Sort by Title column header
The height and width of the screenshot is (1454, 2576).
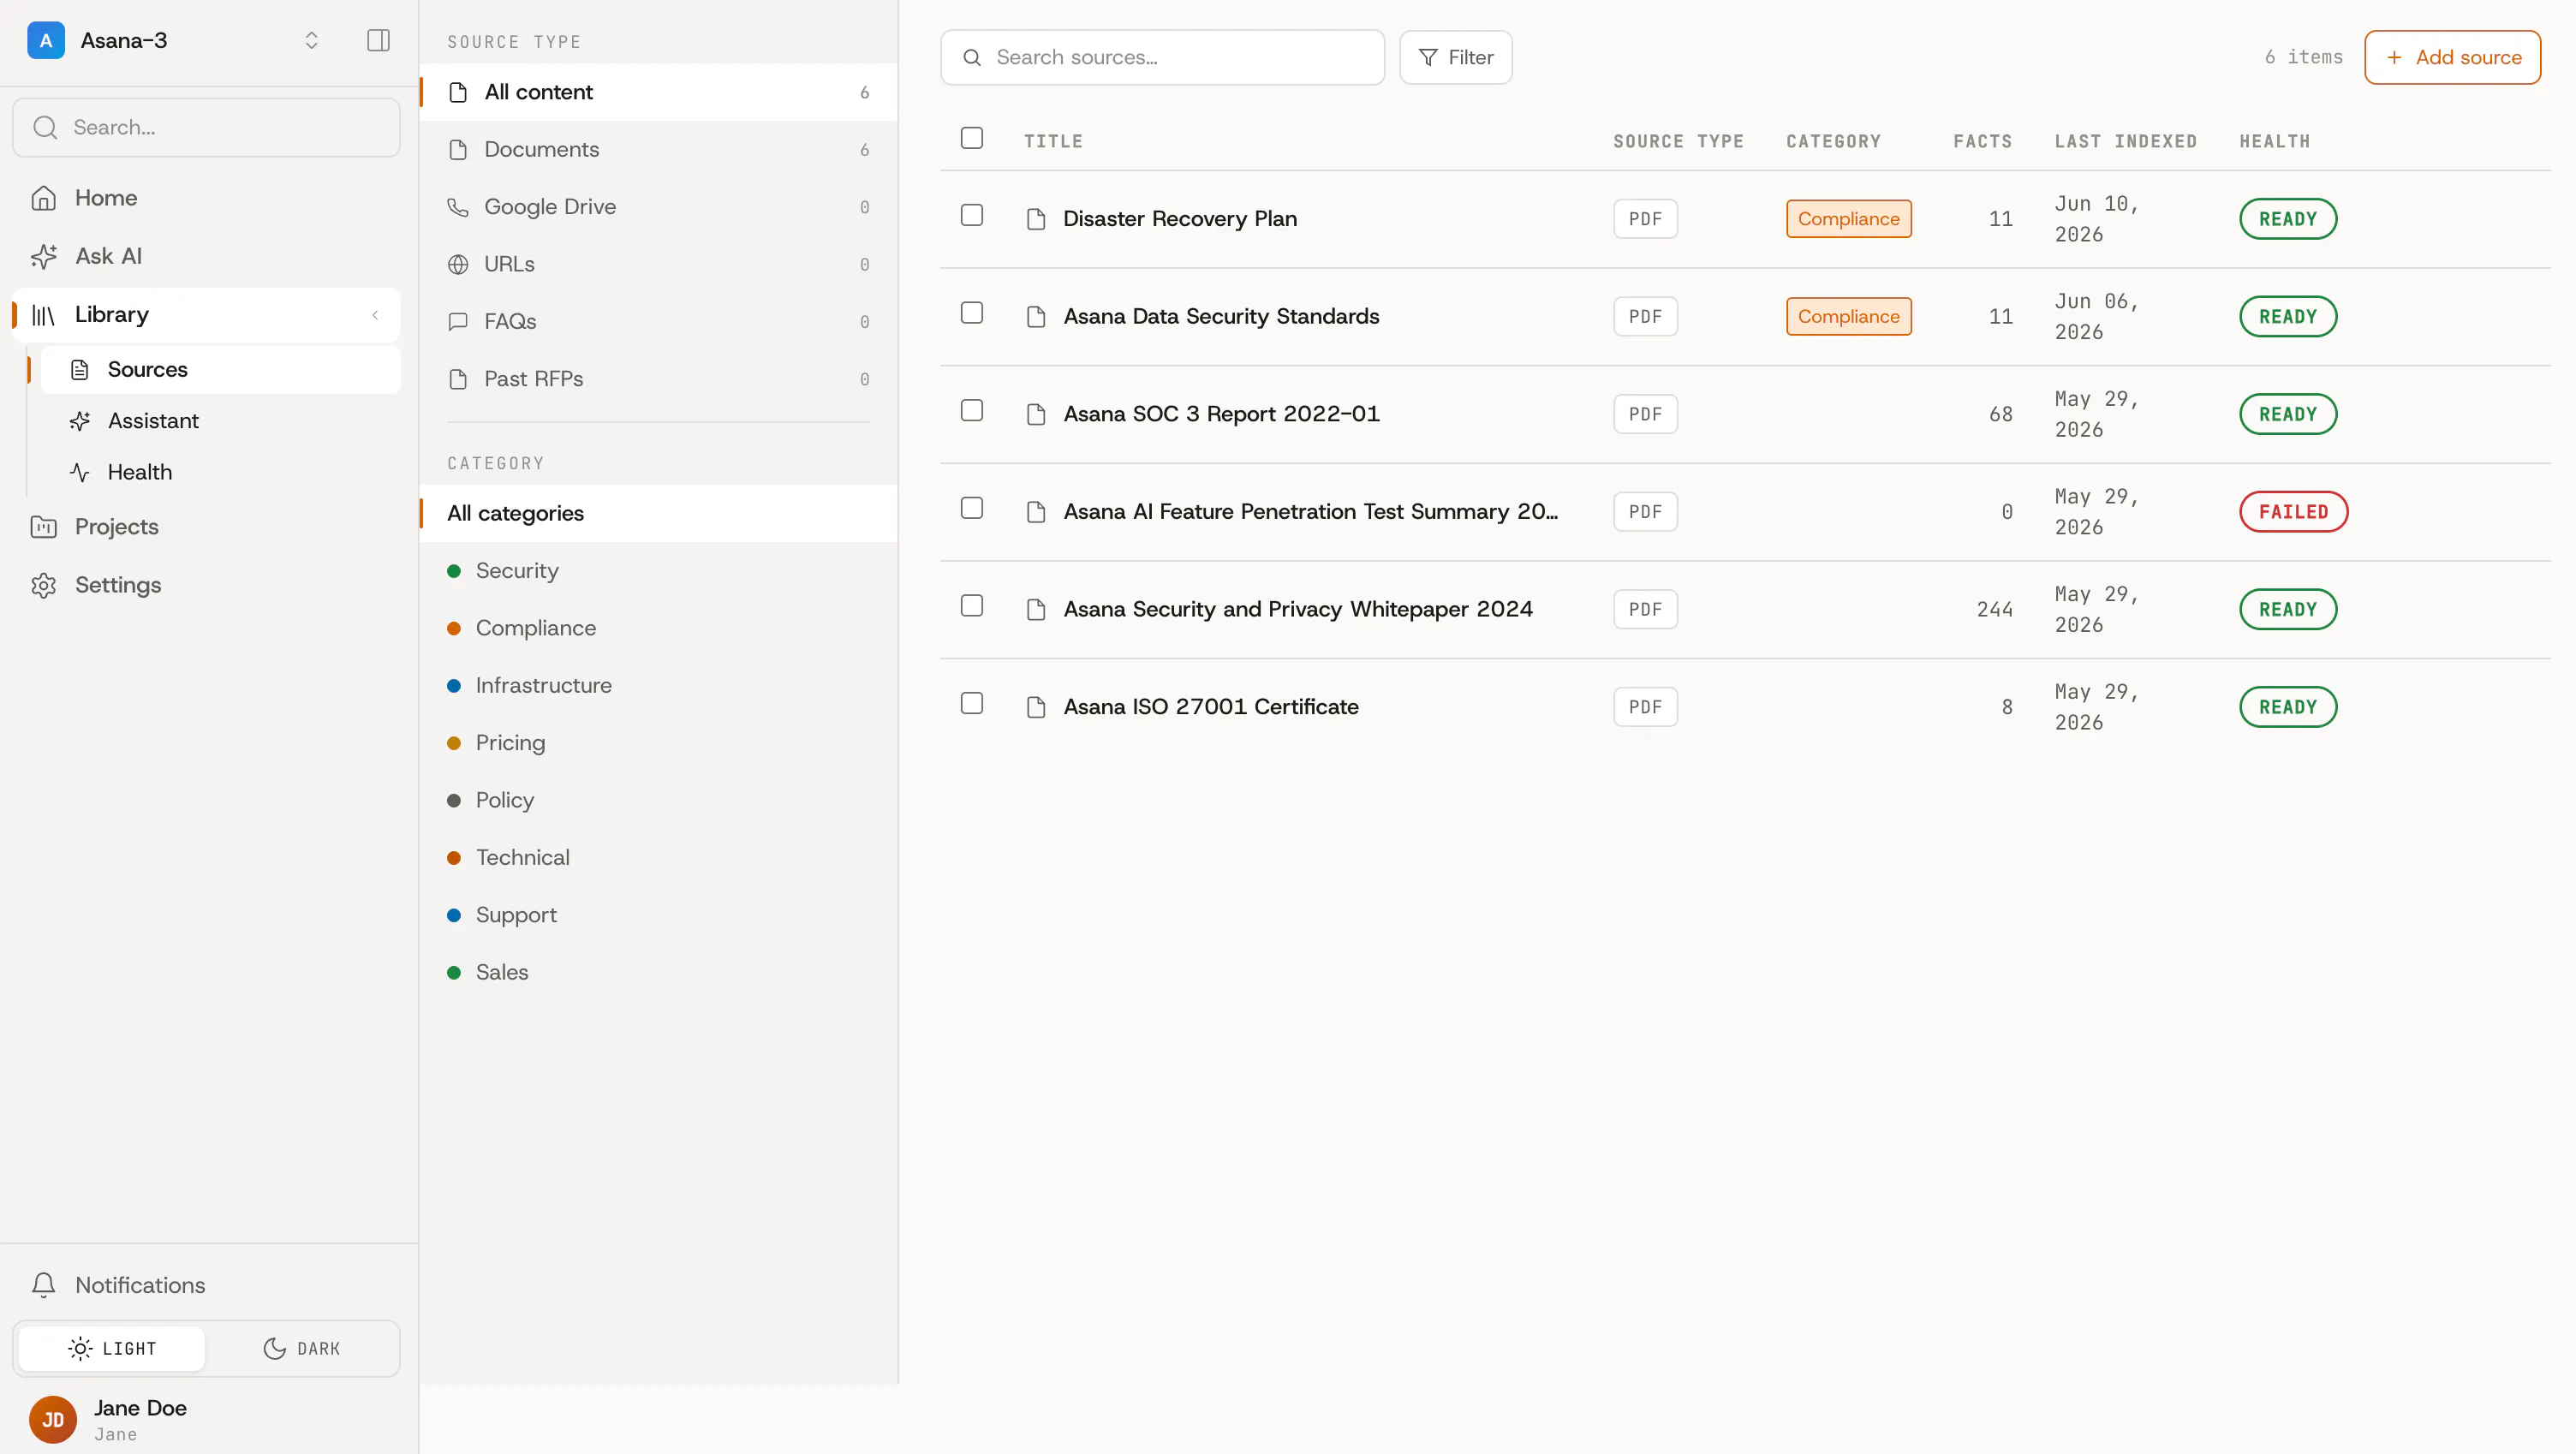point(1053,141)
